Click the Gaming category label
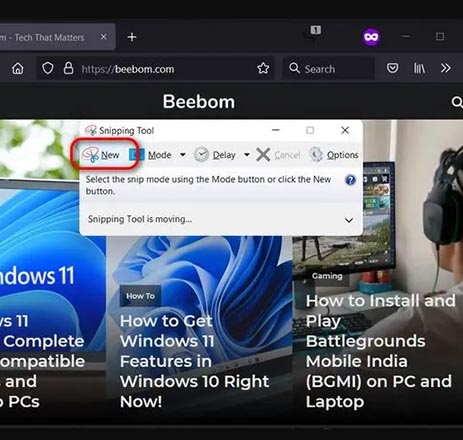 coord(327,276)
